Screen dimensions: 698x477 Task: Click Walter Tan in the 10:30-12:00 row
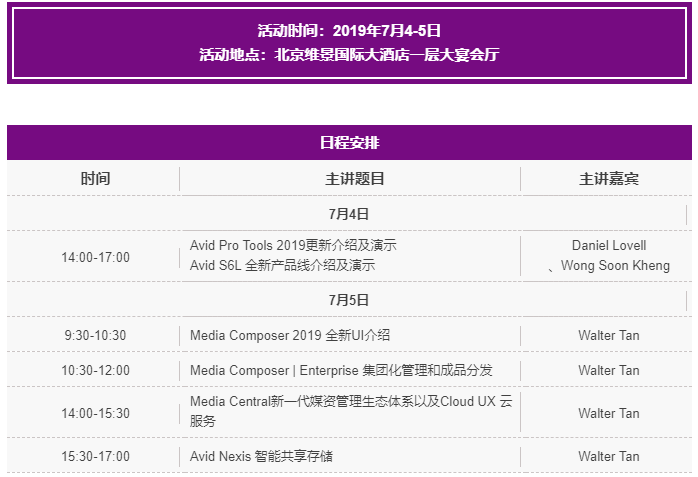click(x=609, y=370)
